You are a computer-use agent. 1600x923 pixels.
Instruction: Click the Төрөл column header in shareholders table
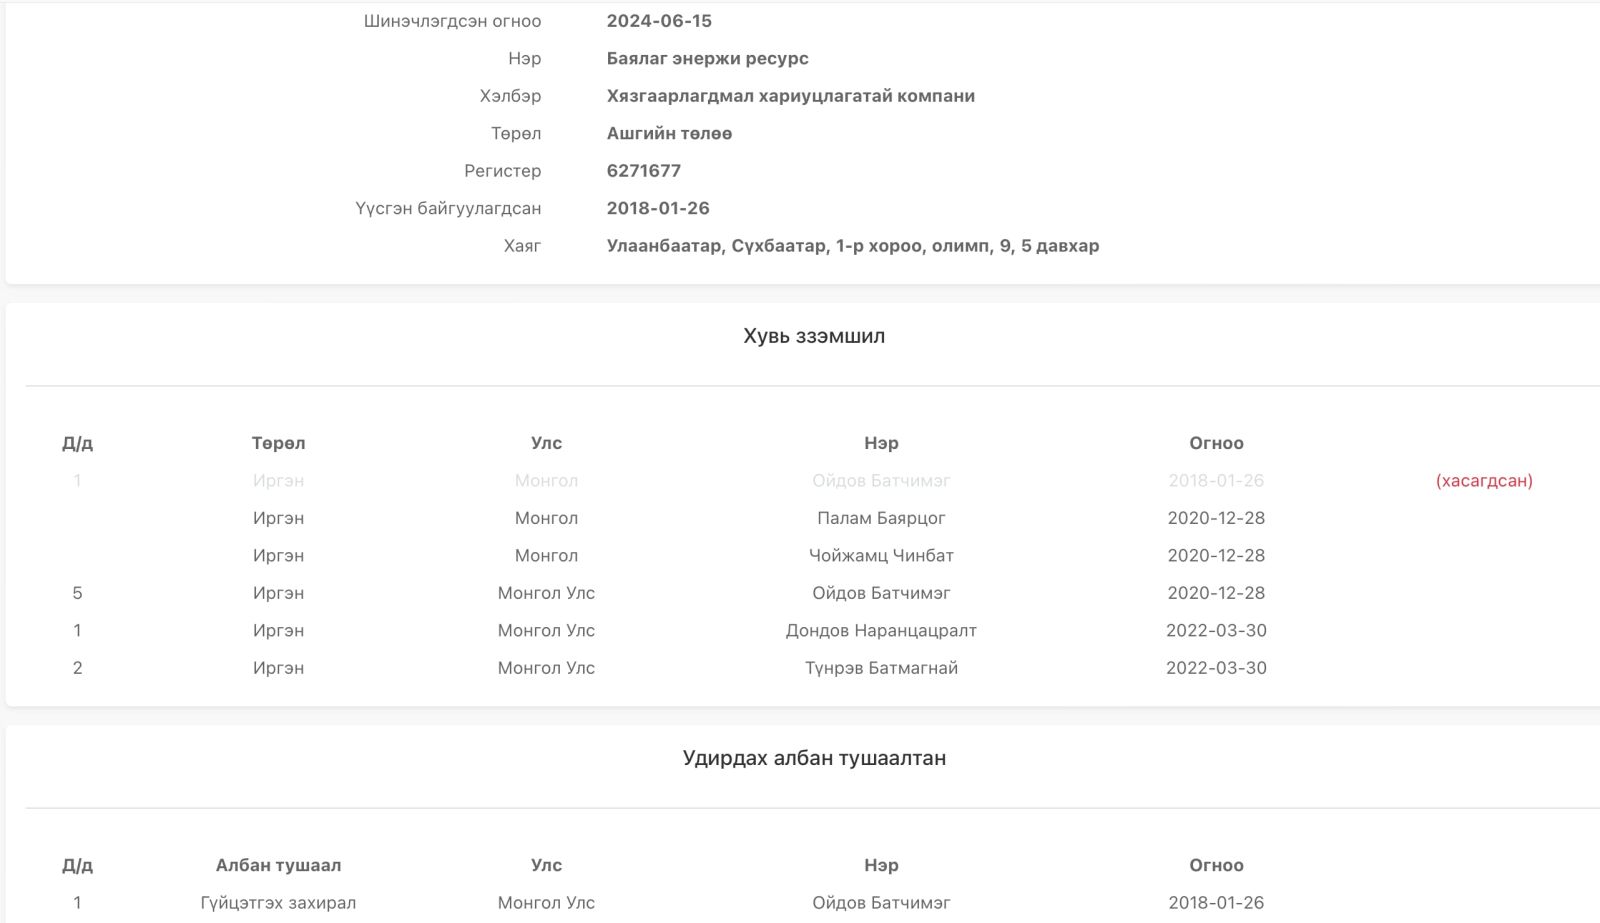[x=278, y=443]
